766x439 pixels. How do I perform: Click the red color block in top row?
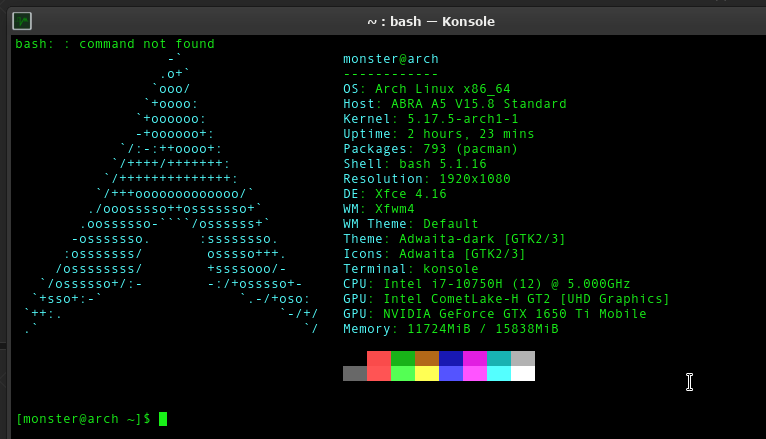379,358
